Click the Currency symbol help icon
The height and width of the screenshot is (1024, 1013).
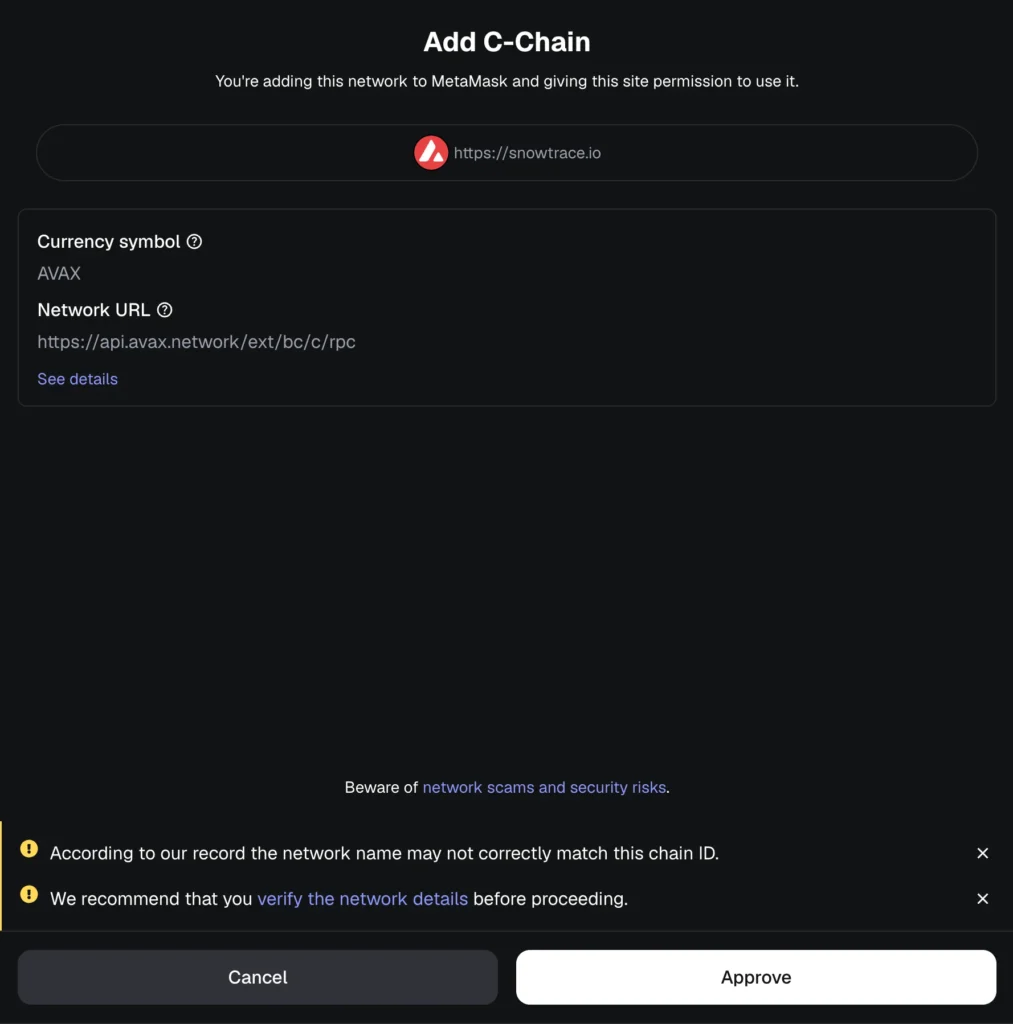pyautogui.click(x=195, y=242)
